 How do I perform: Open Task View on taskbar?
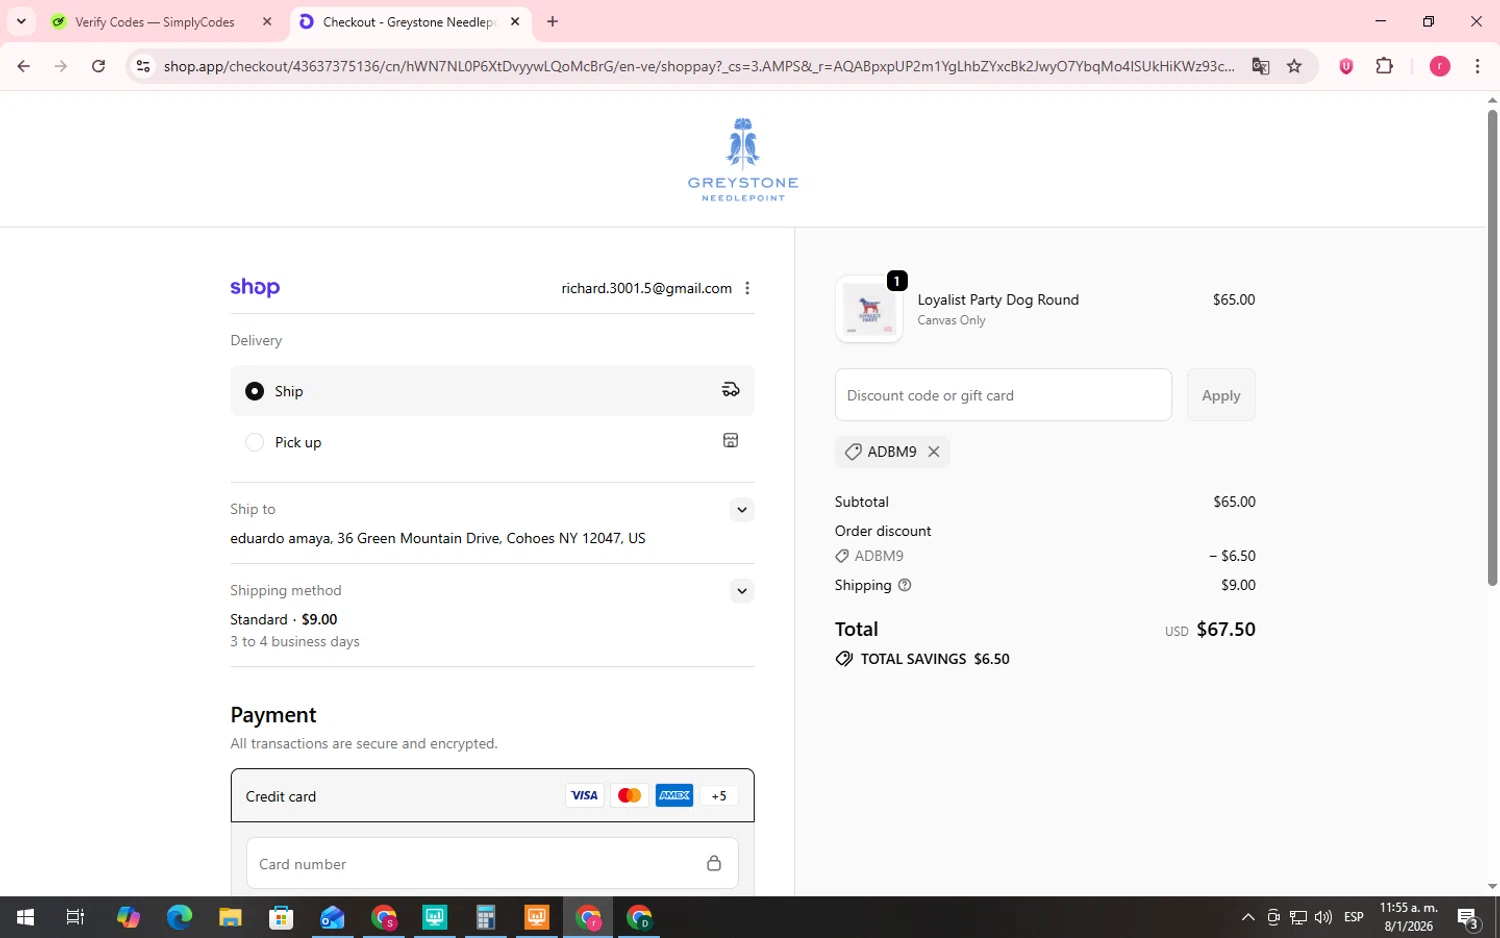75,917
